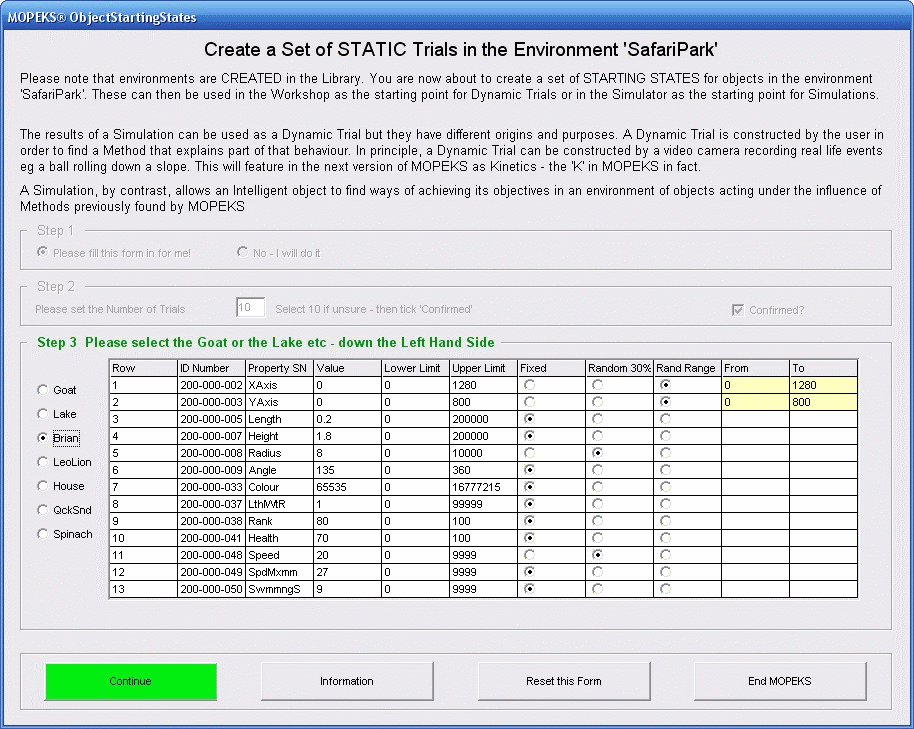
Task: Click the upper limit cell '16777215'
Action: pyautogui.click(x=483, y=487)
